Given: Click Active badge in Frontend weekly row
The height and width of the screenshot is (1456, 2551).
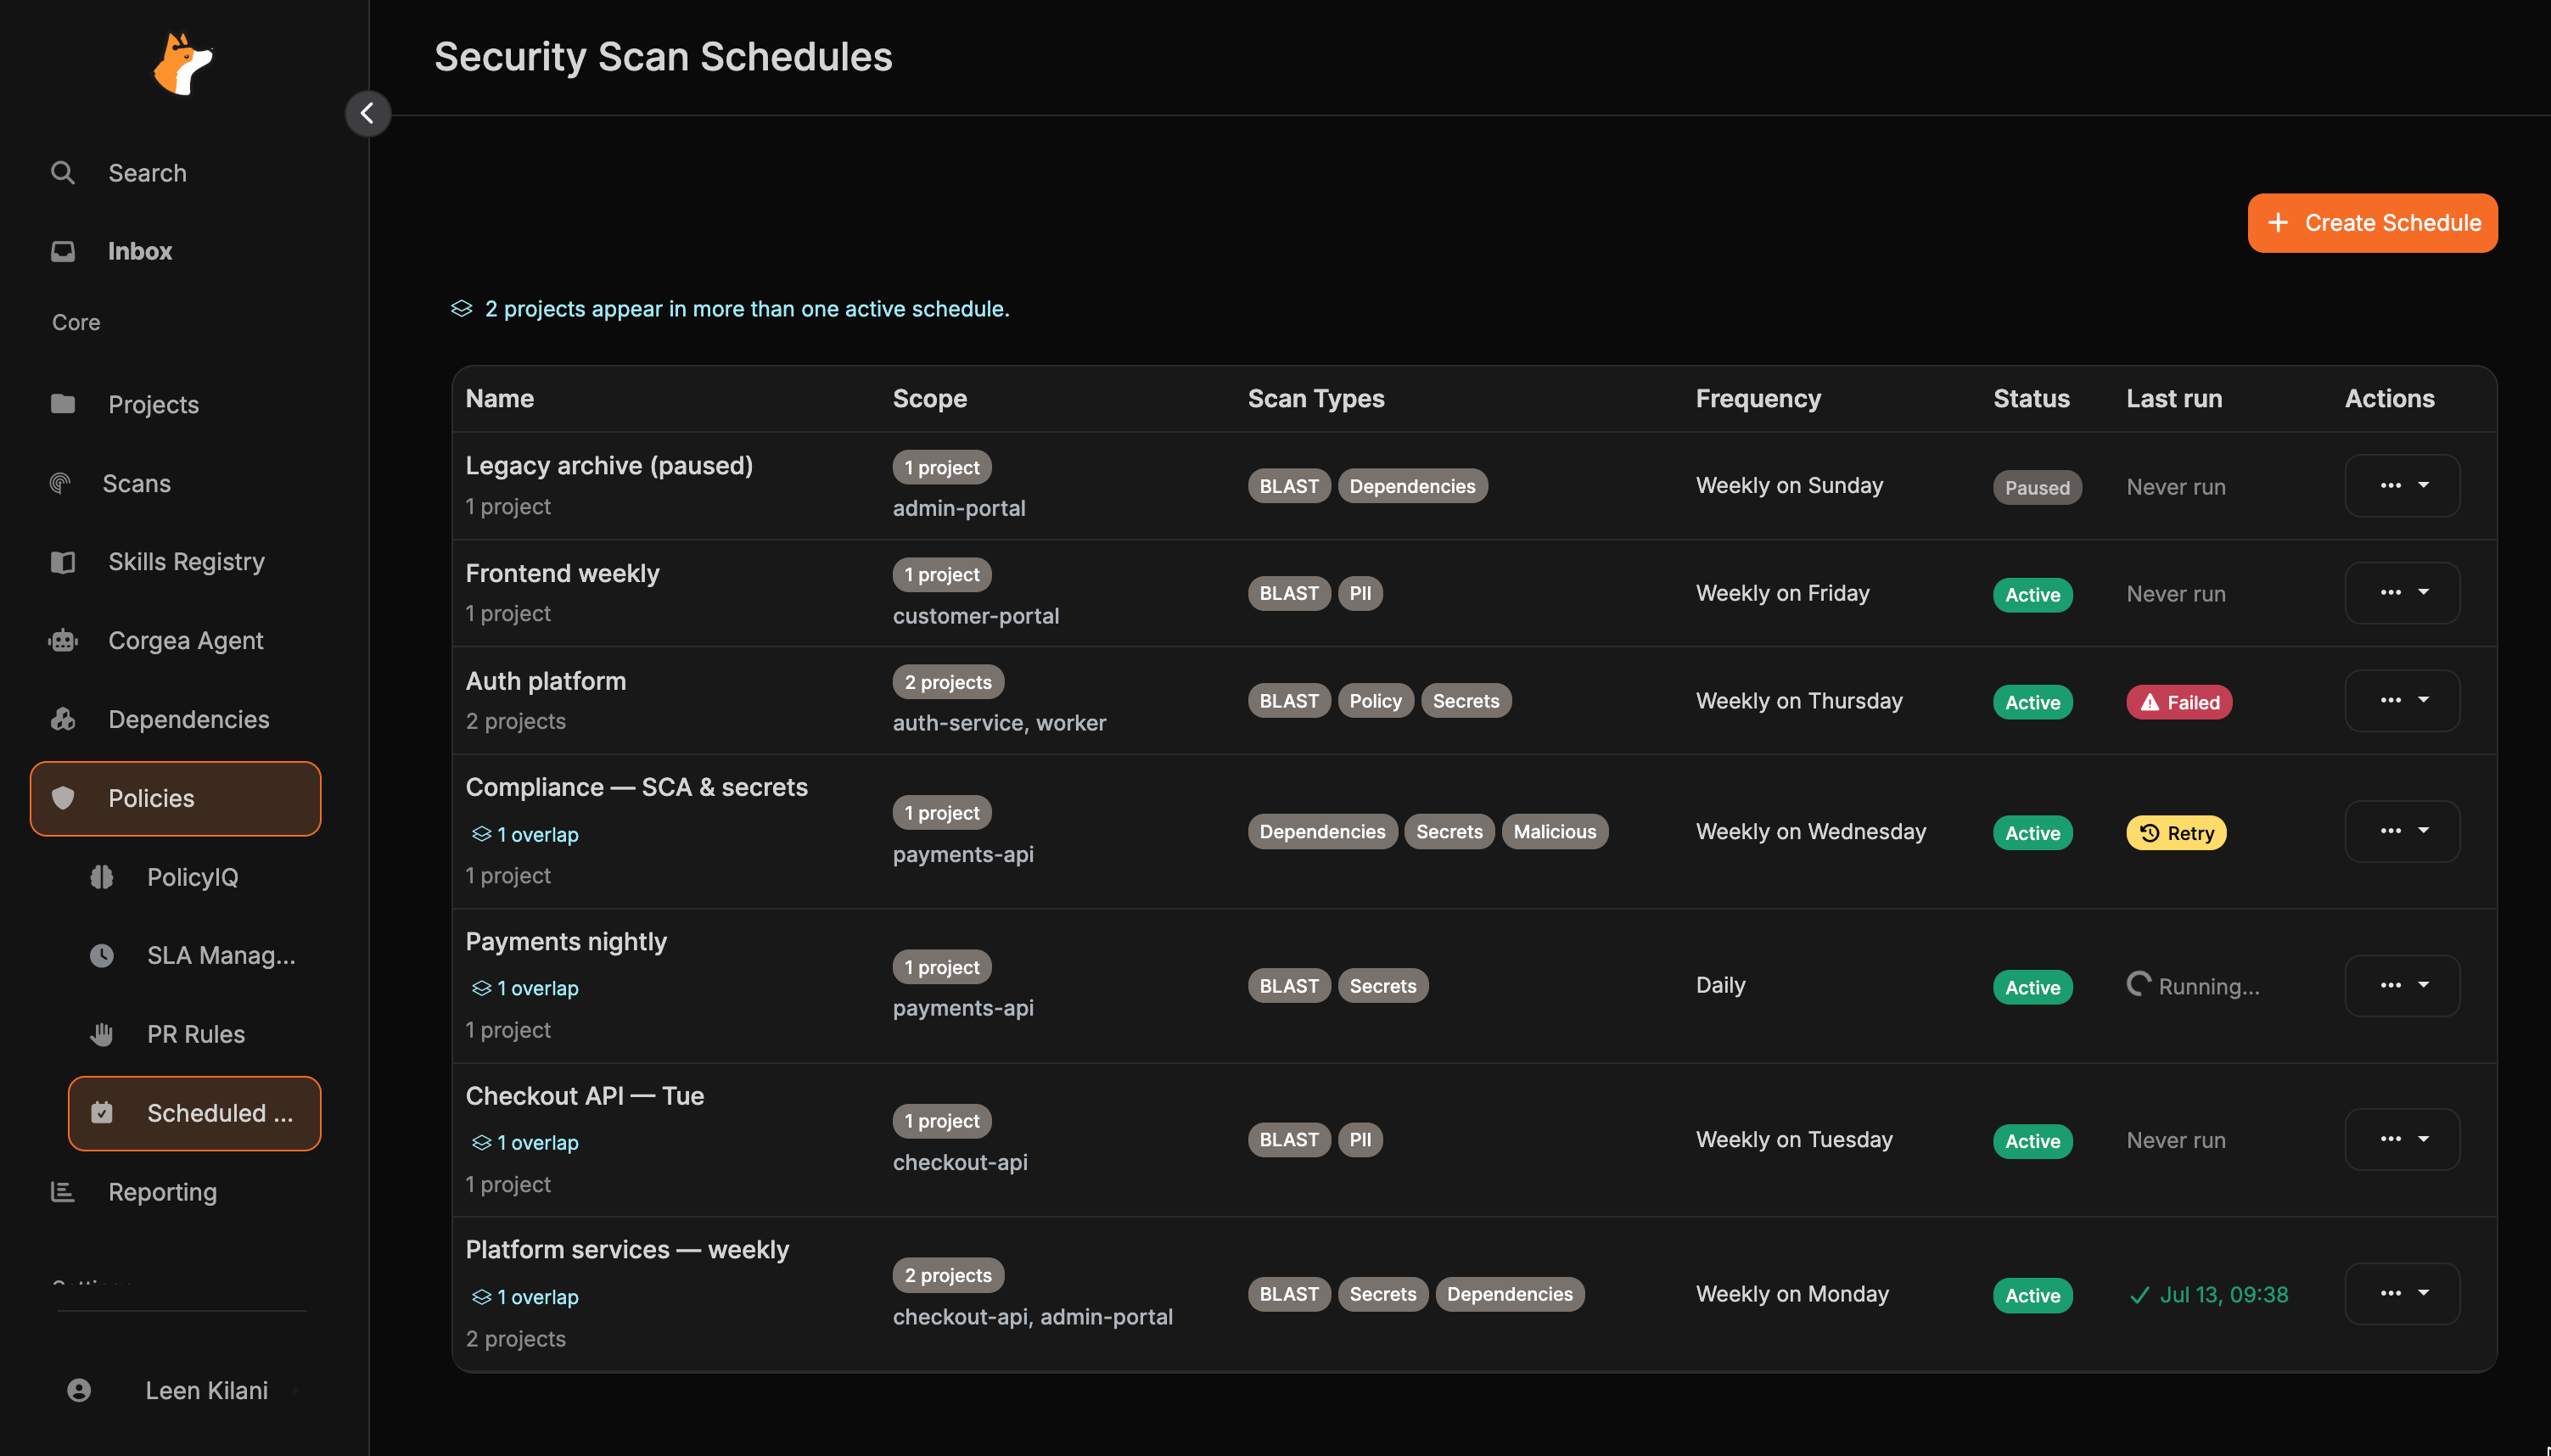Looking at the screenshot, I should click(x=2032, y=595).
